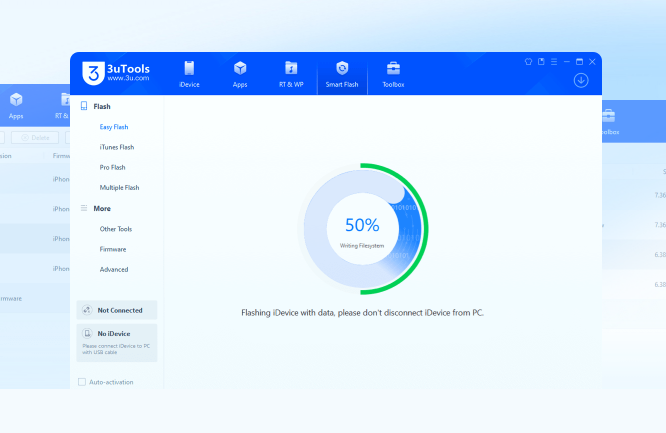
Task: Click the Flash section phone icon
Action: click(x=84, y=106)
